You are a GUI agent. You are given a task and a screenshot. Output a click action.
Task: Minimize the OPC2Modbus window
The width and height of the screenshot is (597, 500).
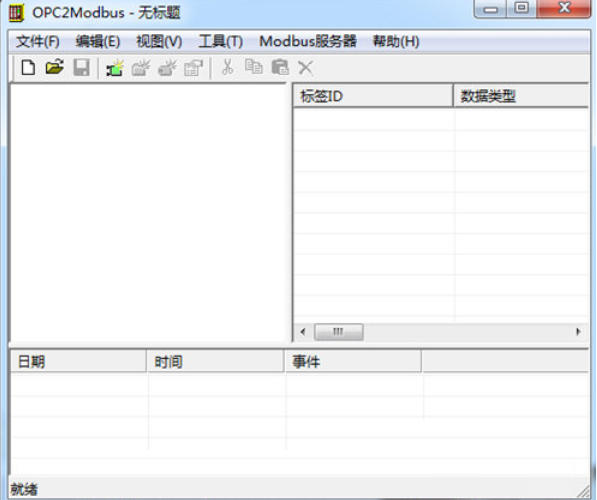(x=491, y=8)
